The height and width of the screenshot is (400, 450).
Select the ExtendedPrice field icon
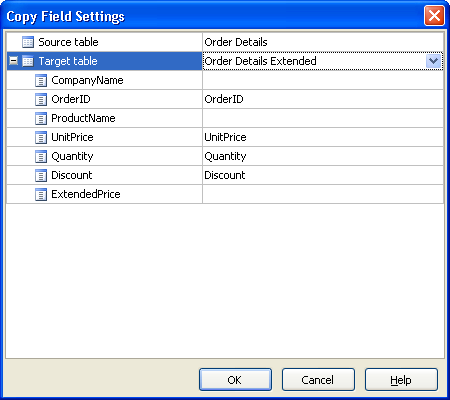[x=41, y=194]
